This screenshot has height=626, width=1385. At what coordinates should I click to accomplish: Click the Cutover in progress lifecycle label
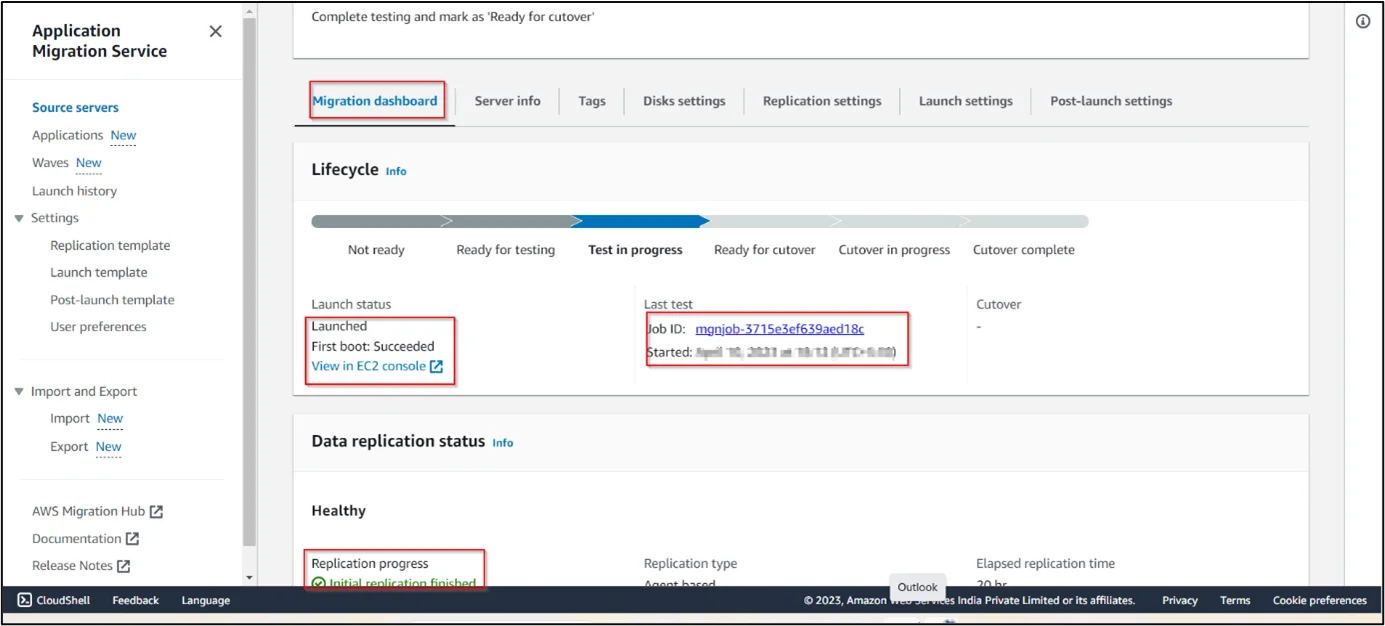click(x=895, y=250)
